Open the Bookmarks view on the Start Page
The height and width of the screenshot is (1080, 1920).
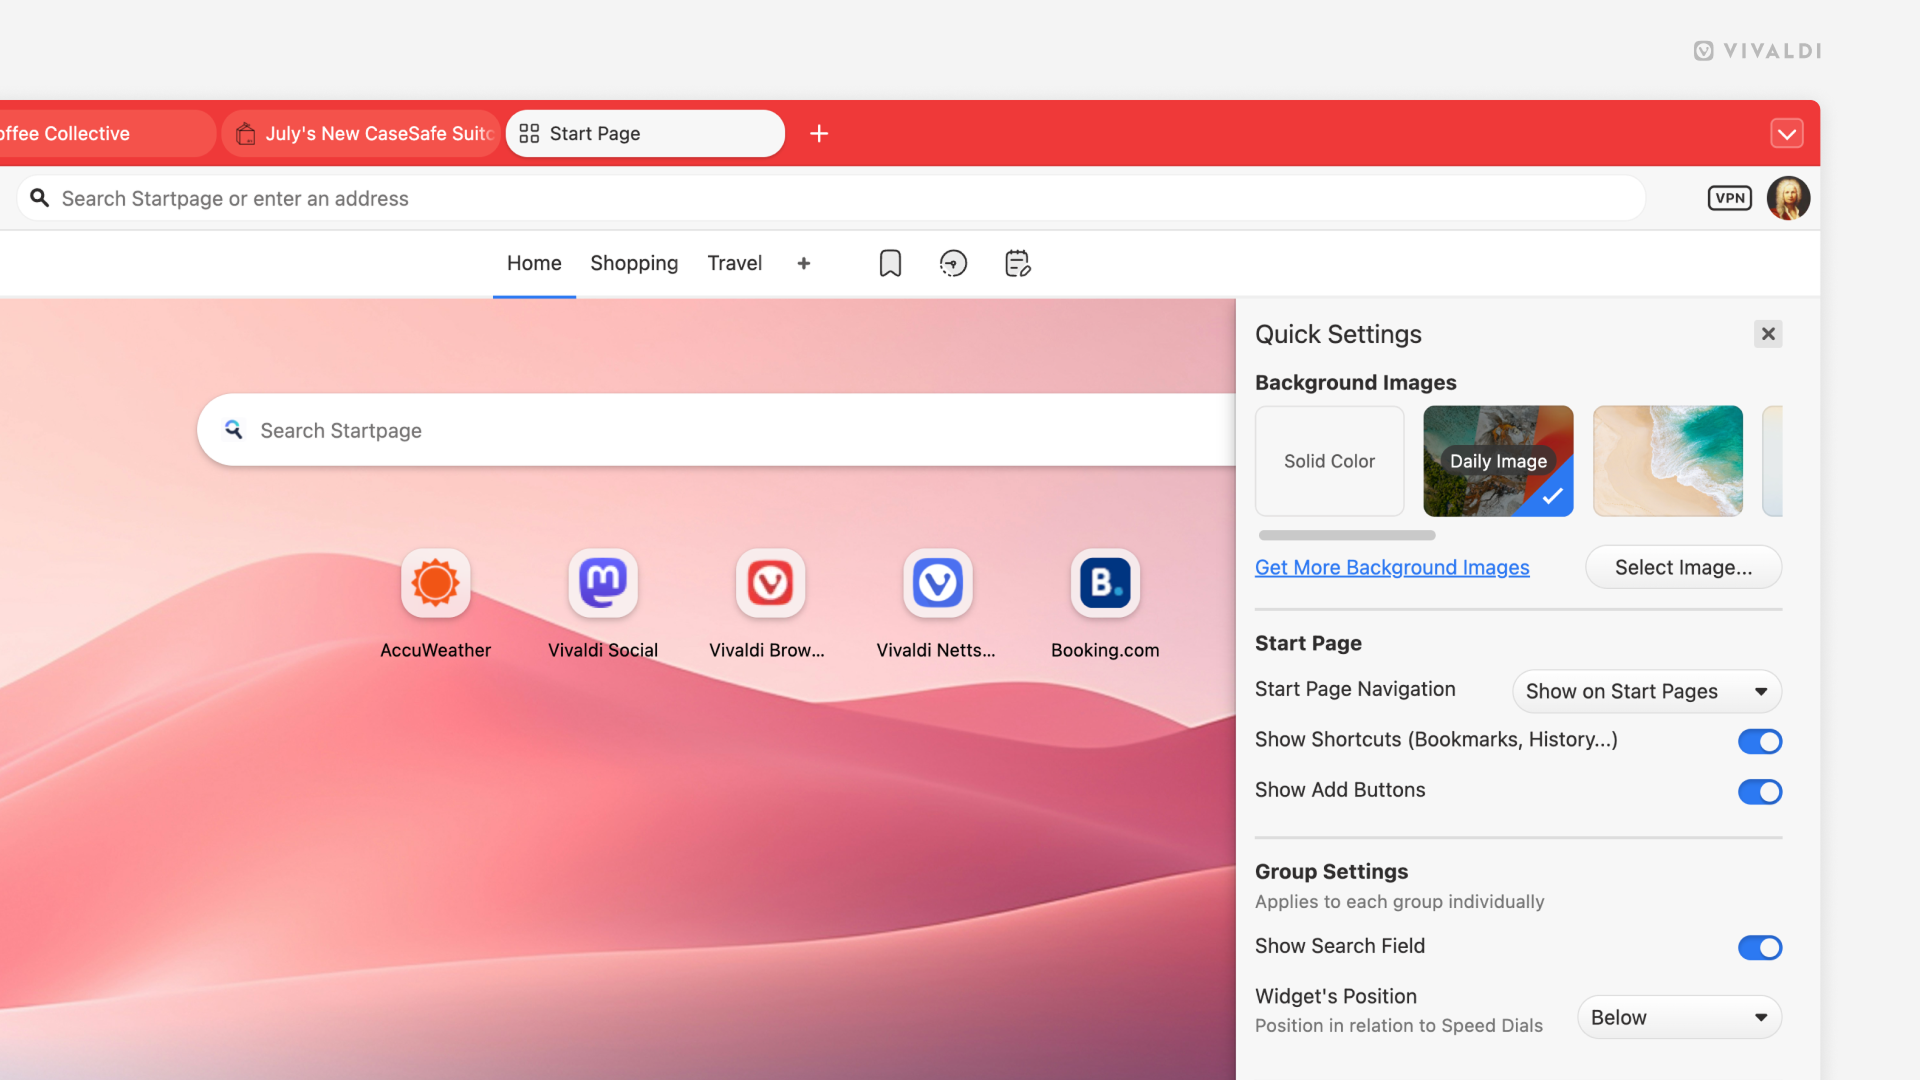pos(890,263)
